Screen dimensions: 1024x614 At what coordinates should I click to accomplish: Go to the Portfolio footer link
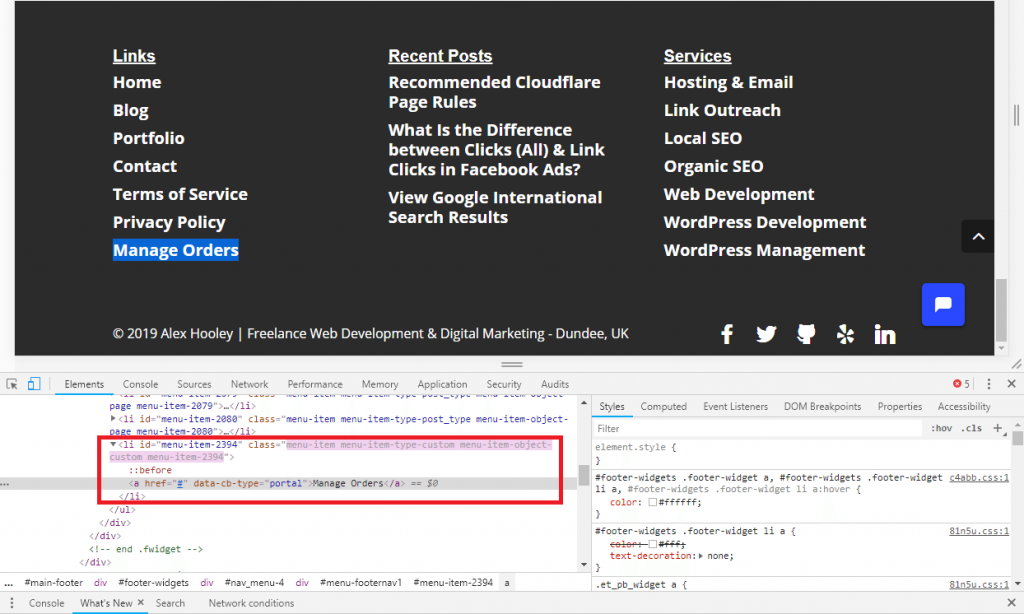149,138
